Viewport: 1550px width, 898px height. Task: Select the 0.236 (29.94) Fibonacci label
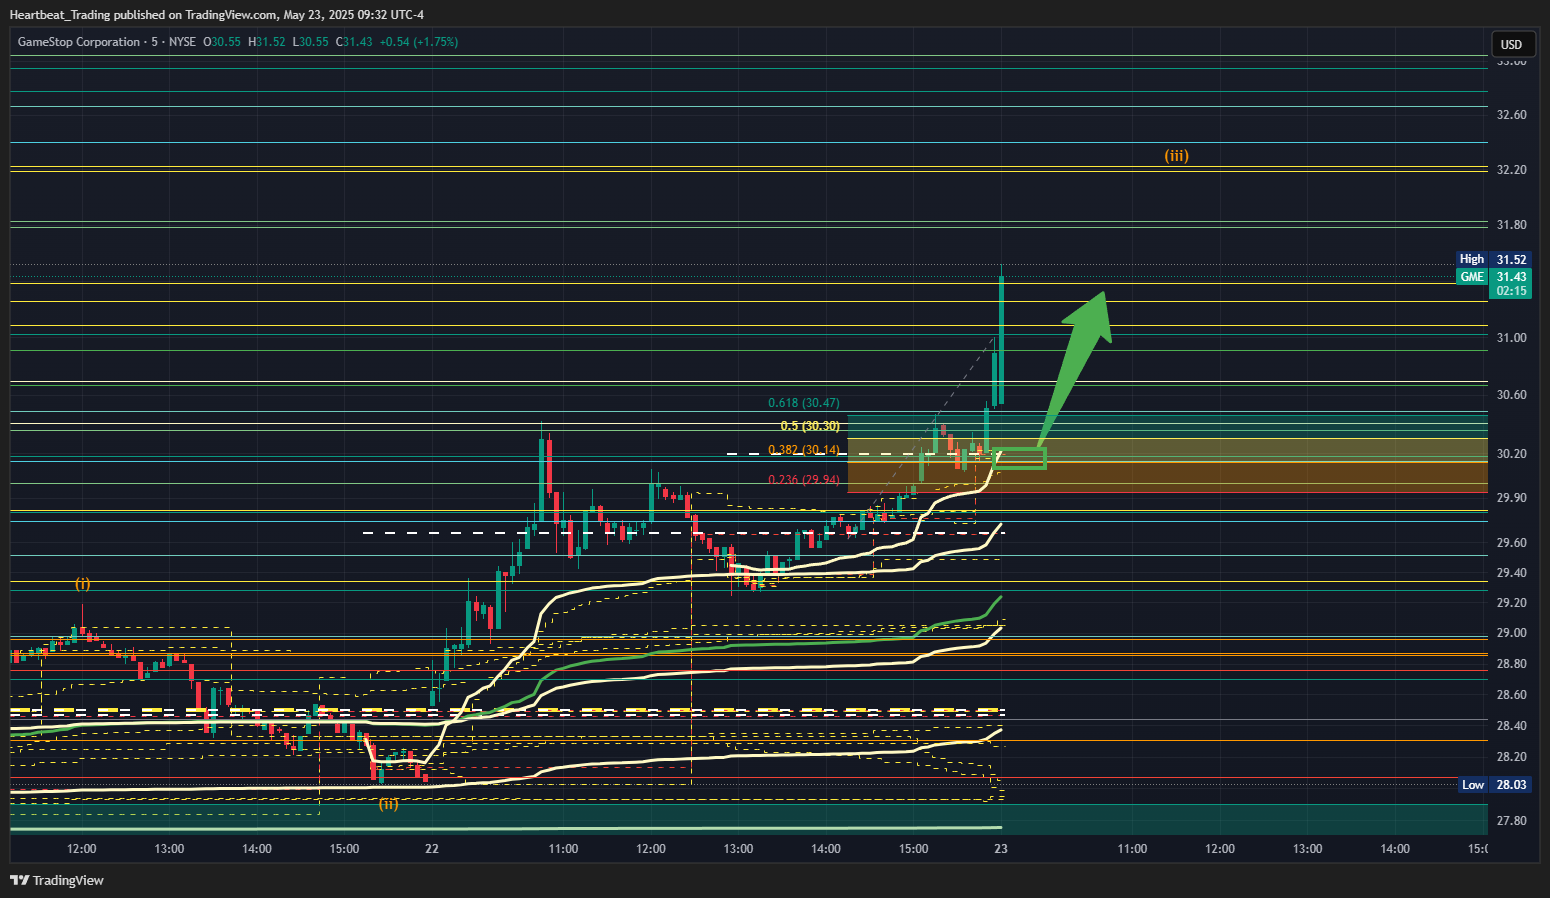804,480
